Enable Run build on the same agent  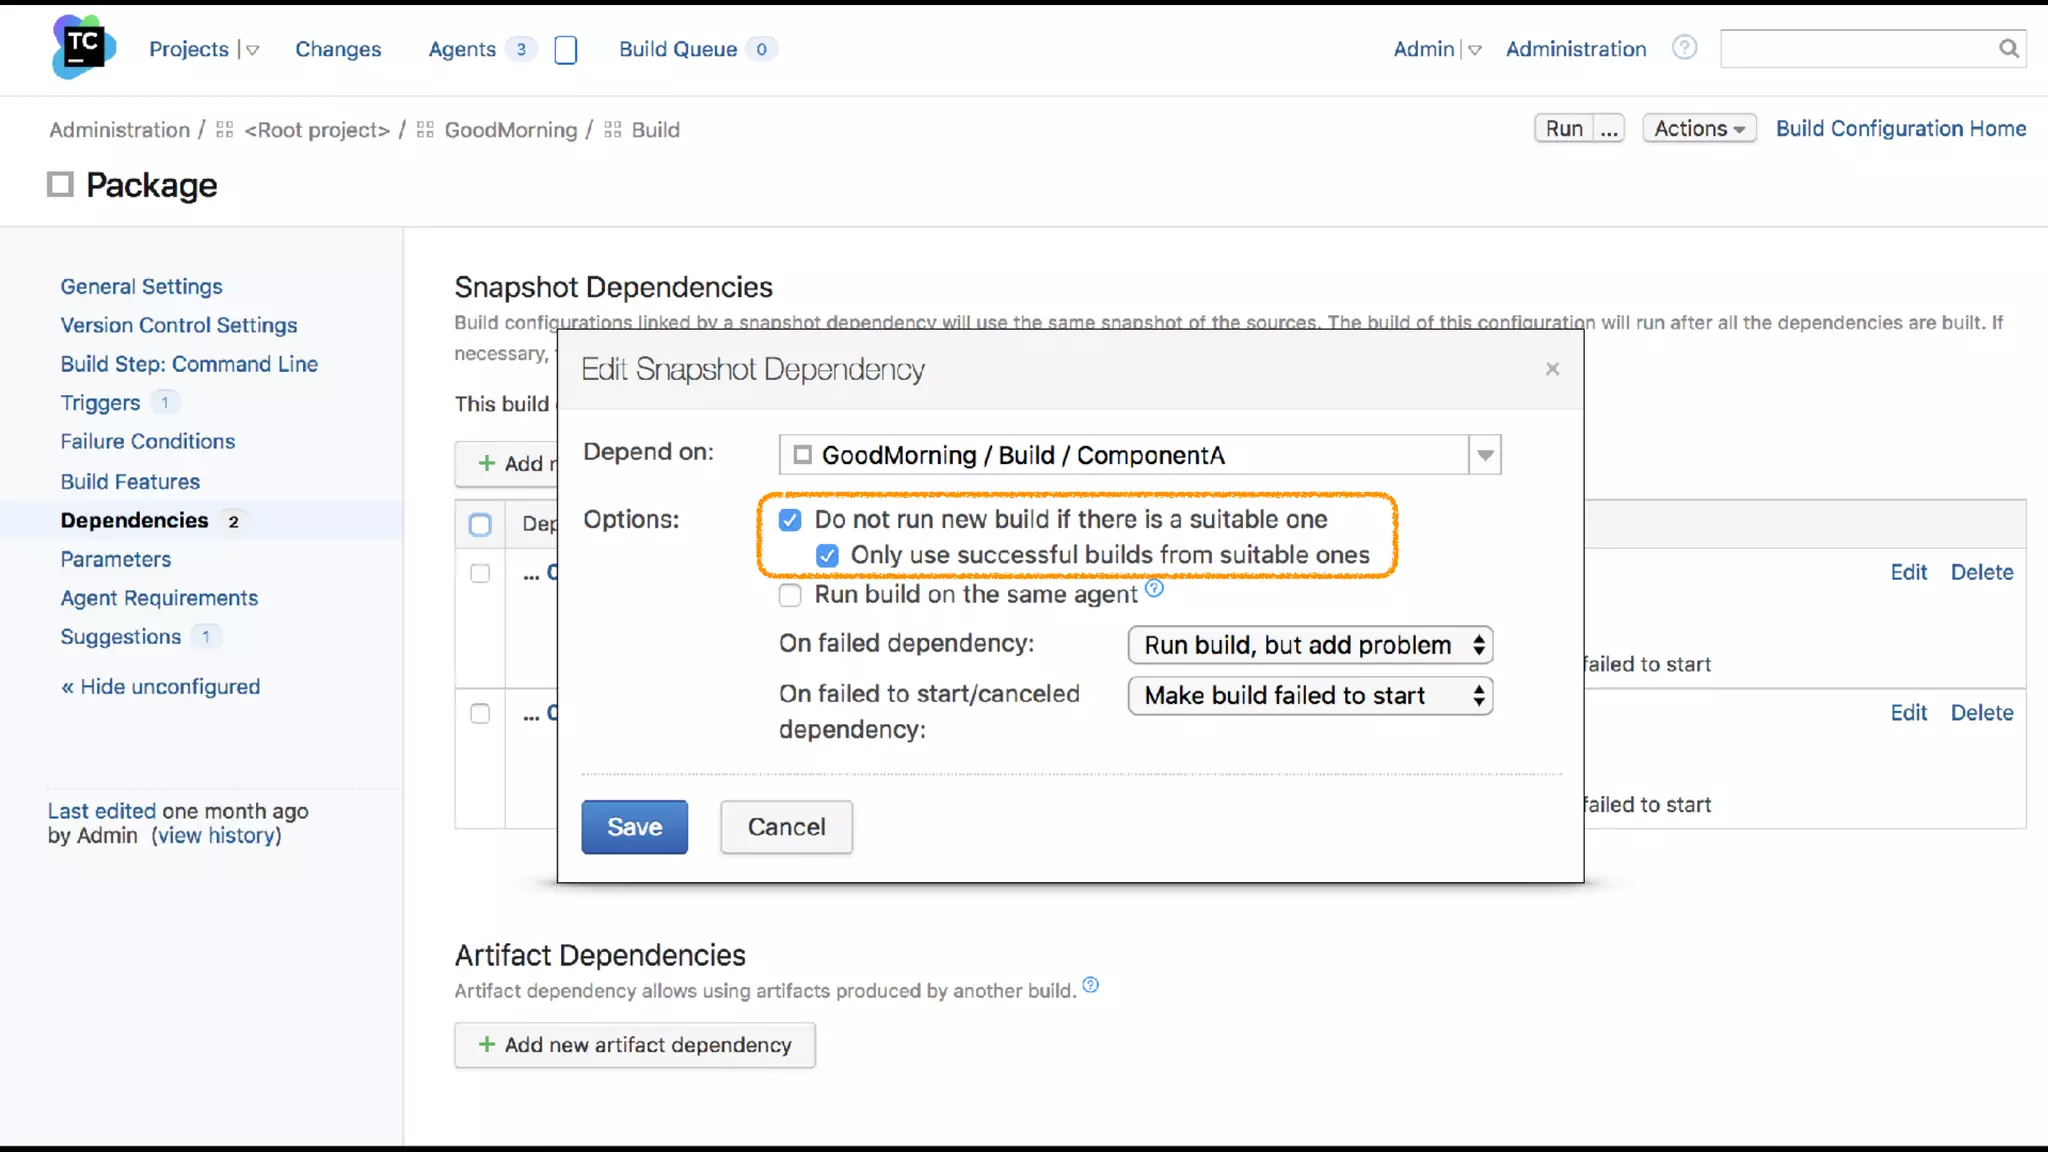[790, 596]
